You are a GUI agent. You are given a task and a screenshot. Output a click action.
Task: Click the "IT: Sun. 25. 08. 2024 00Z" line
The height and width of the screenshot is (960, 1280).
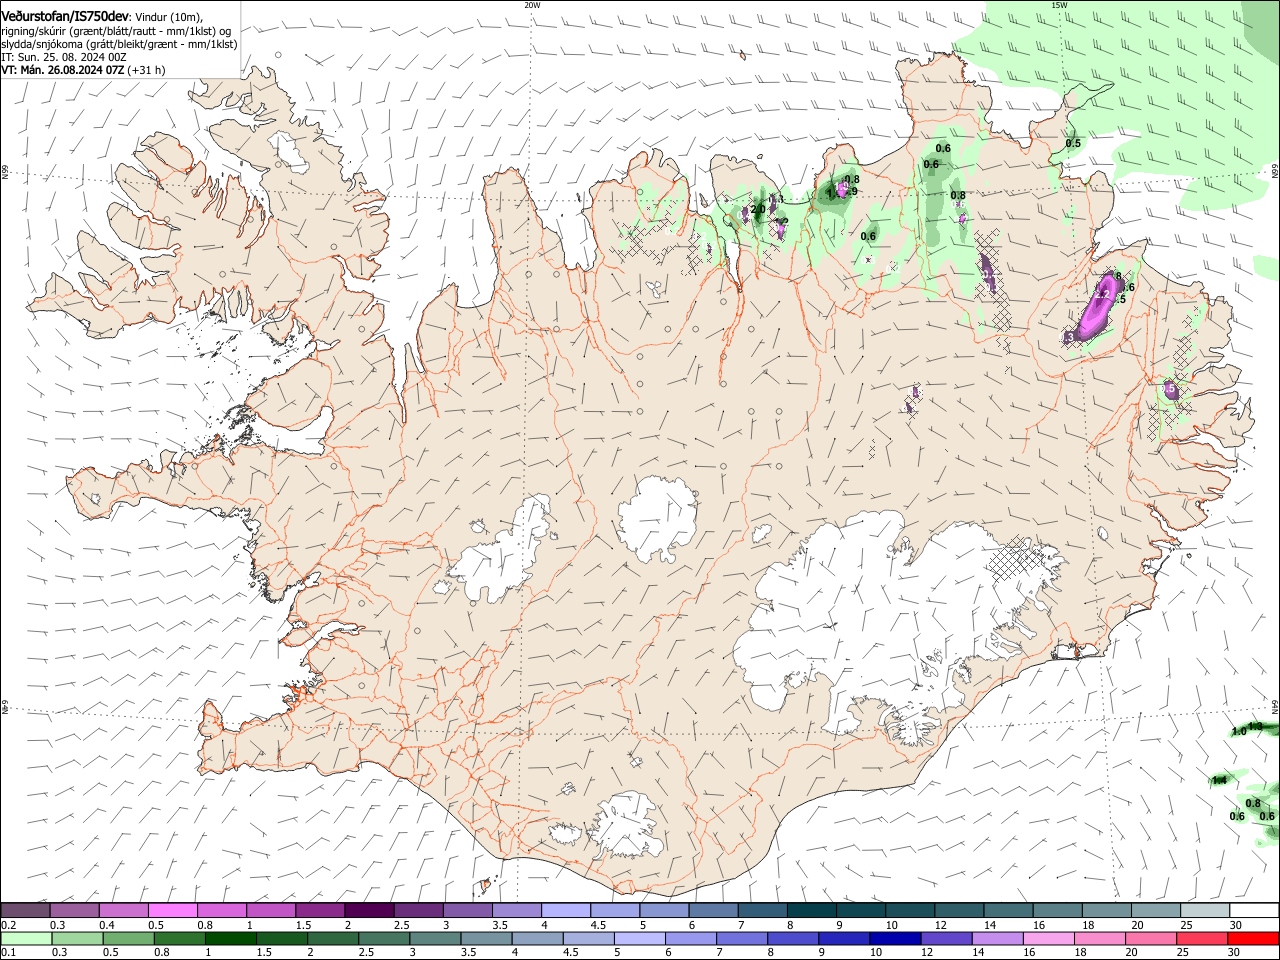[x=63, y=57]
